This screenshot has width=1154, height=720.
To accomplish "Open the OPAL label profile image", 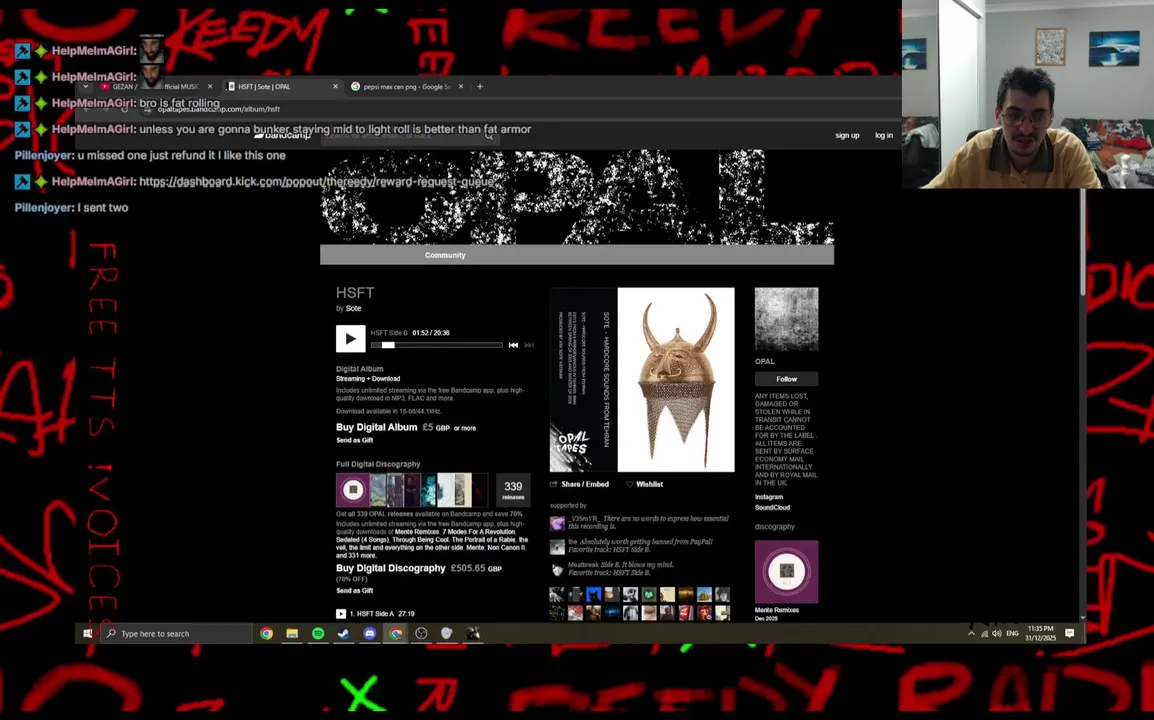I will pyautogui.click(x=786, y=320).
